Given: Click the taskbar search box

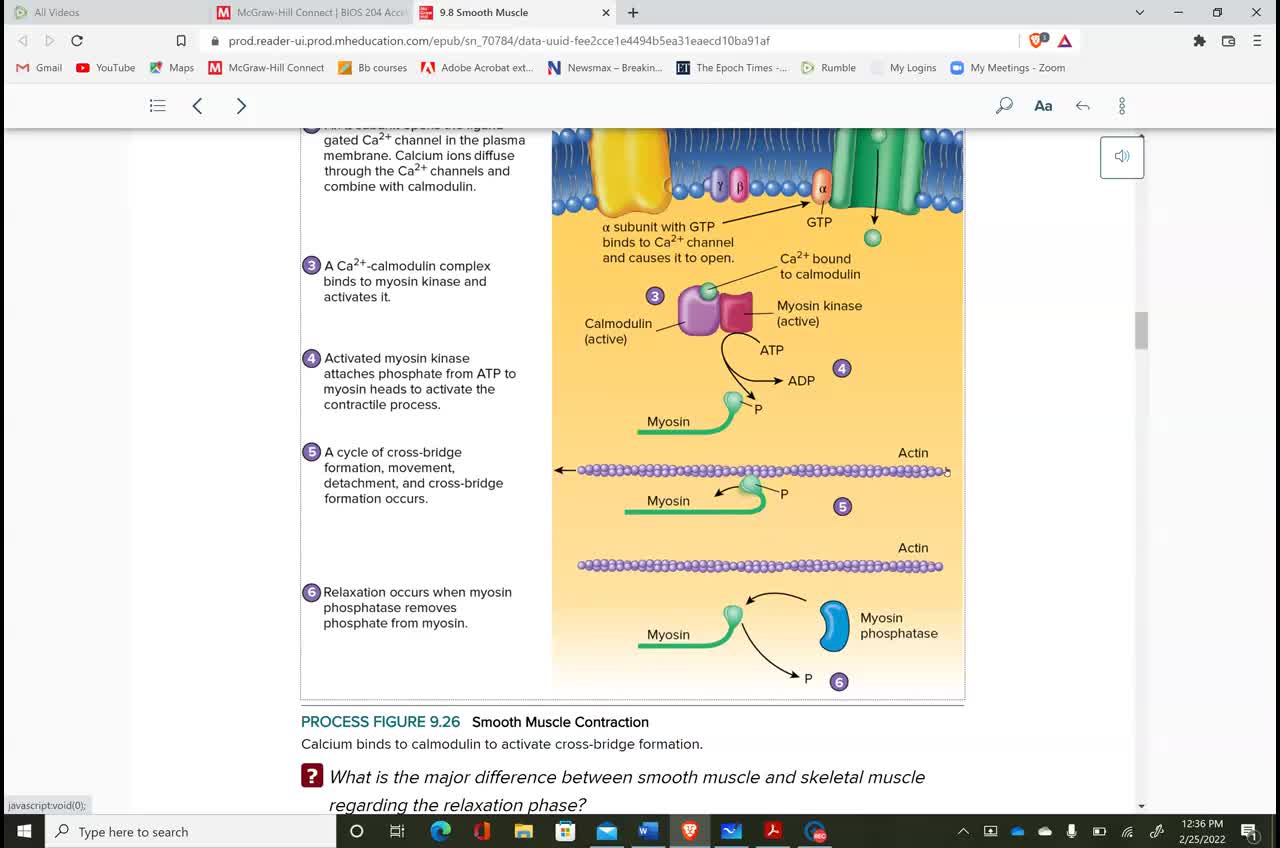Looking at the screenshot, I should (191, 831).
